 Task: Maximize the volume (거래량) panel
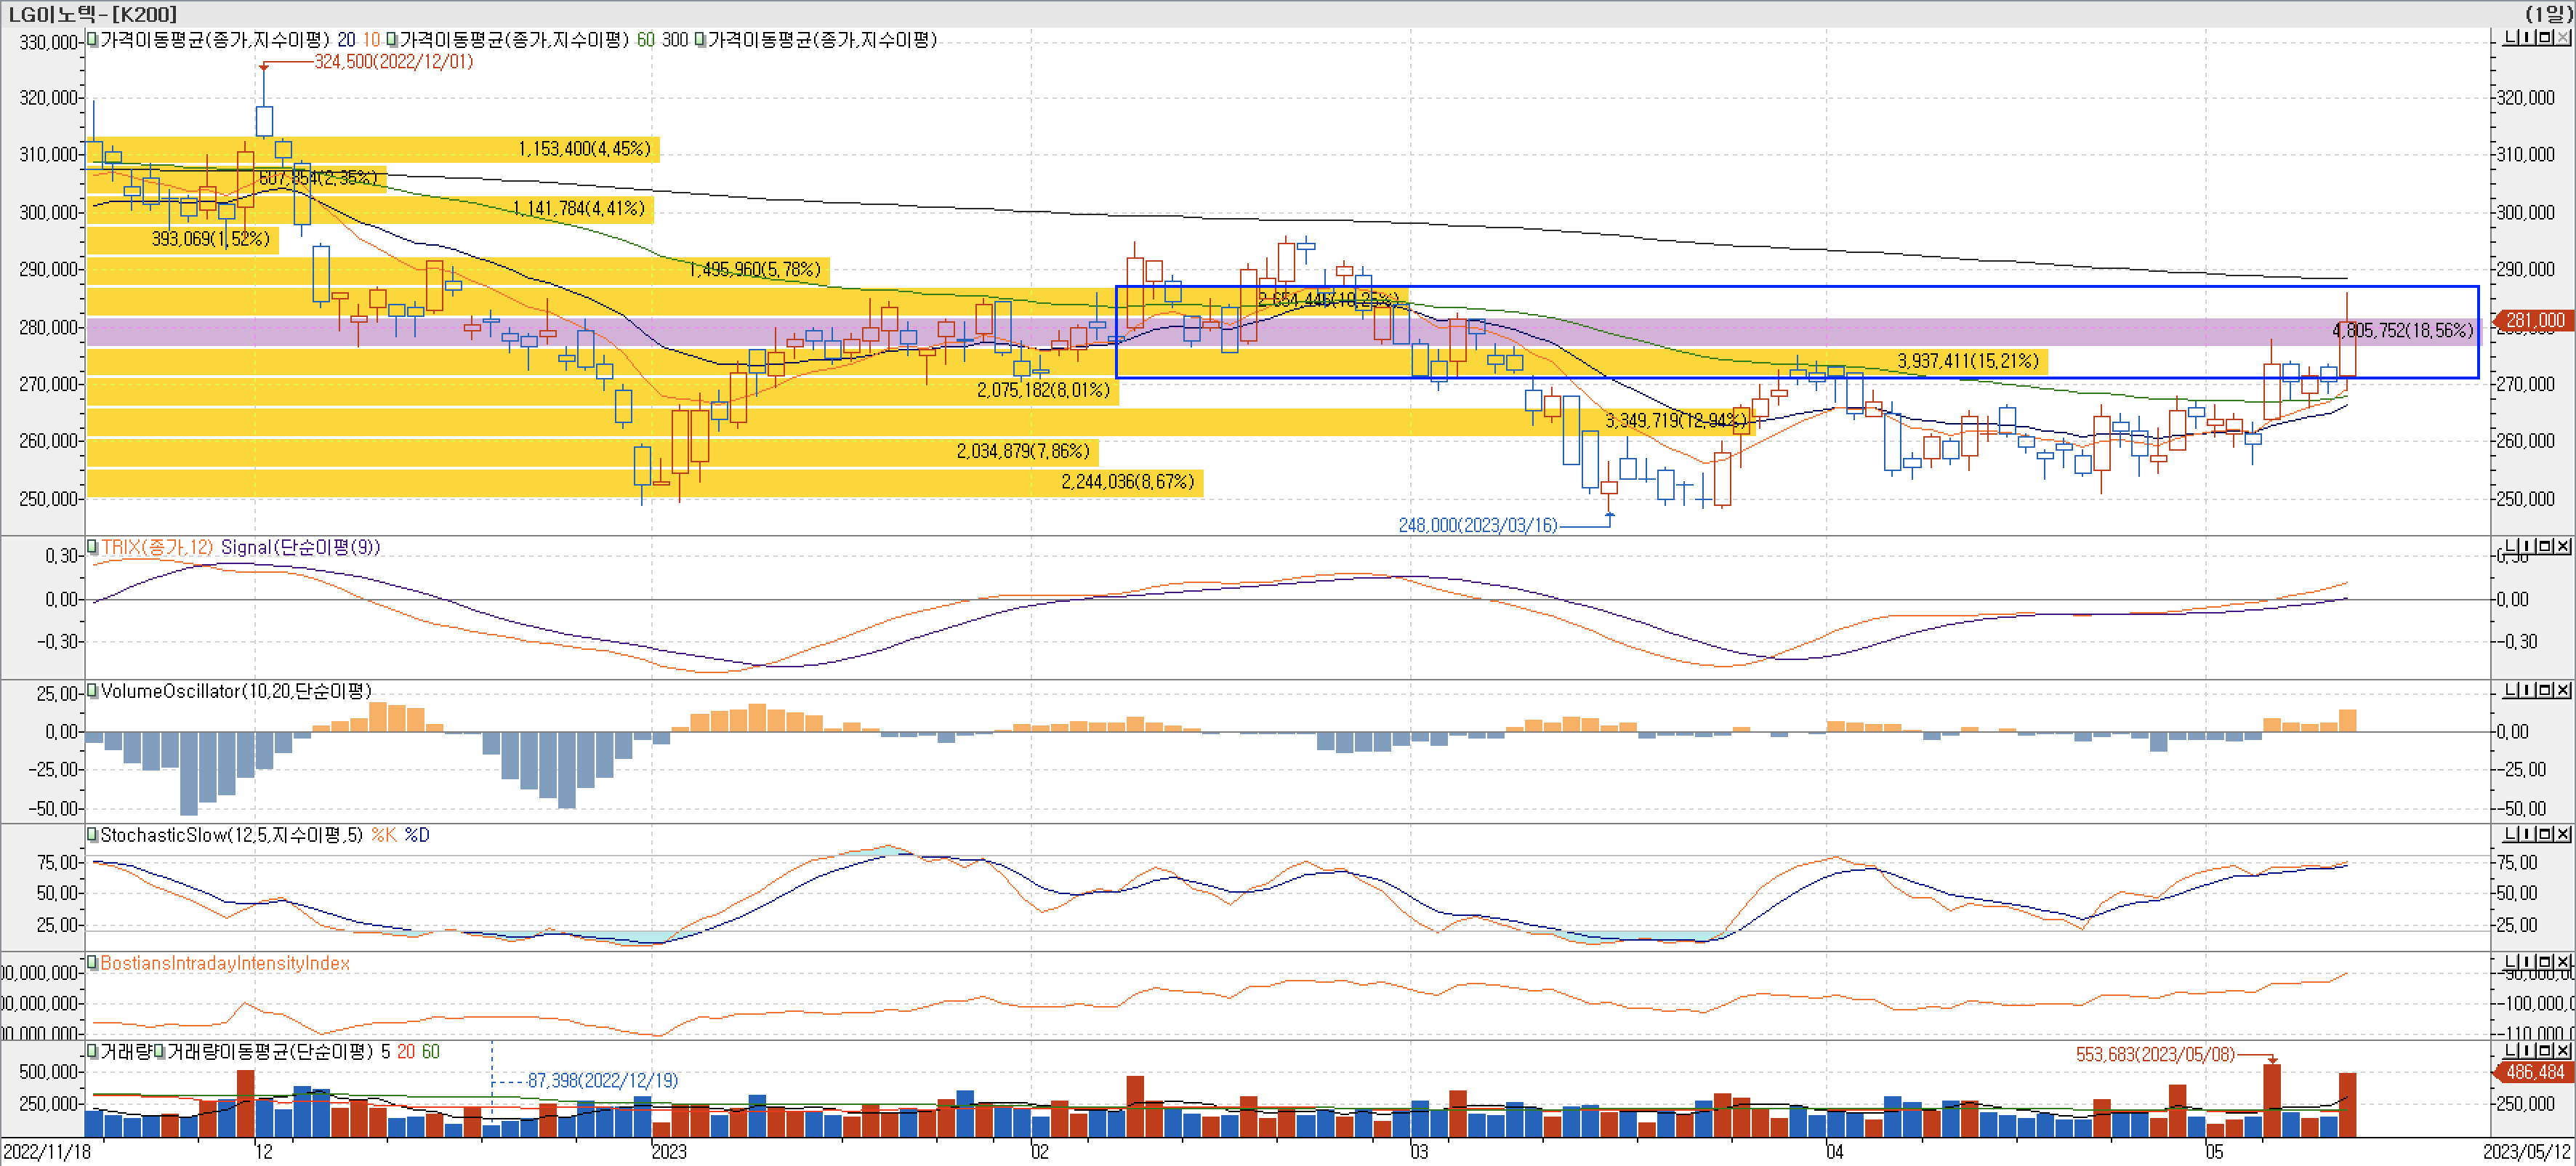[x=2544, y=1050]
